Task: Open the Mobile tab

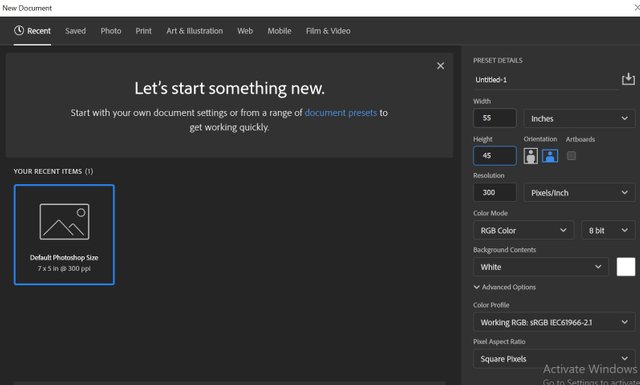Action: (x=280, y=31)
